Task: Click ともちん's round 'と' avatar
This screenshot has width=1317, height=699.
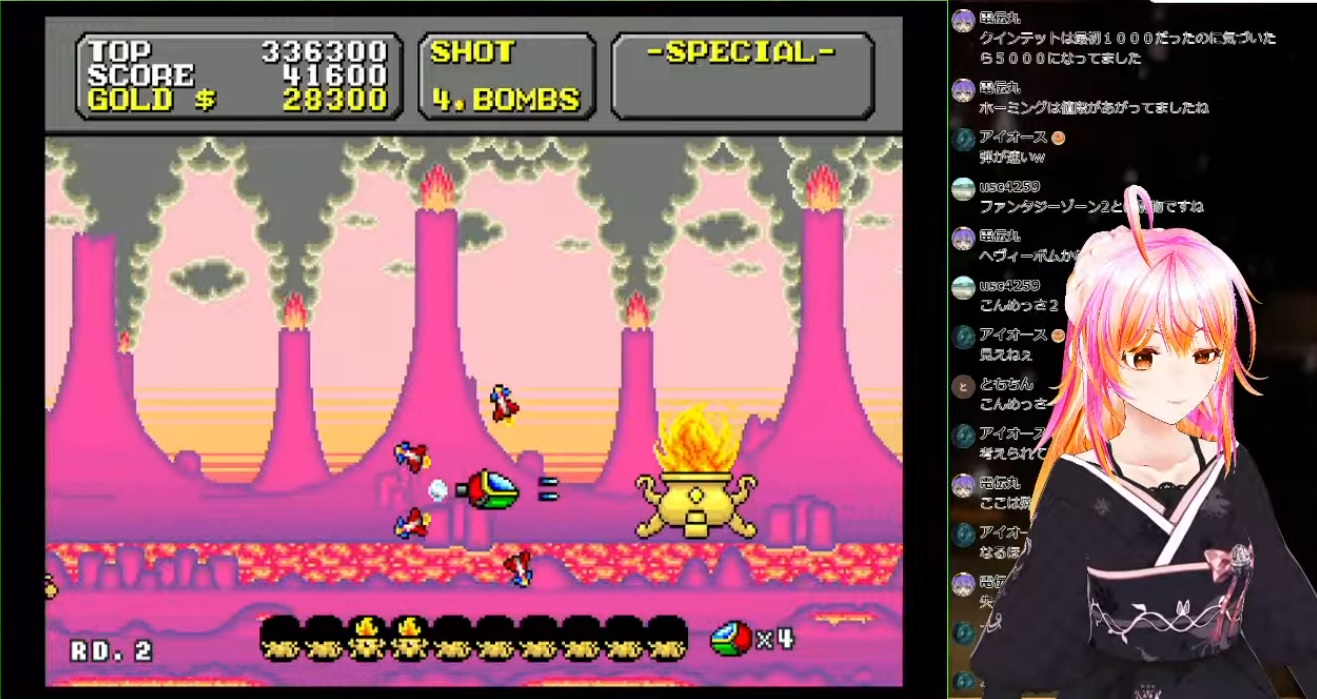Action: tap(963, 387)
